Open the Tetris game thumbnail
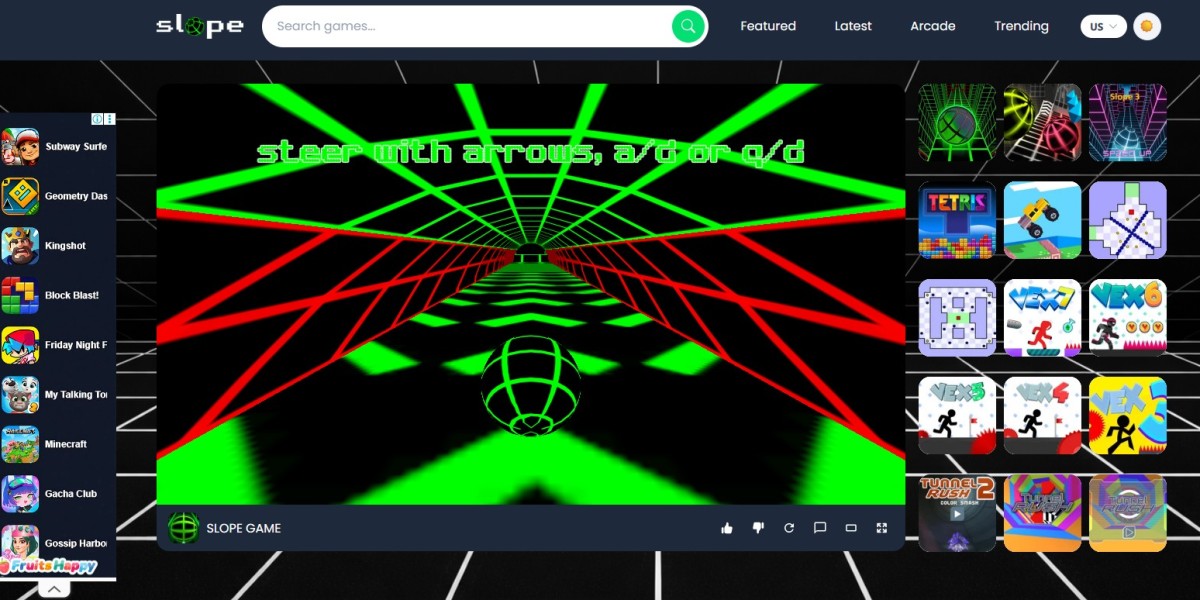The image size is (1200, 600). 957,220
